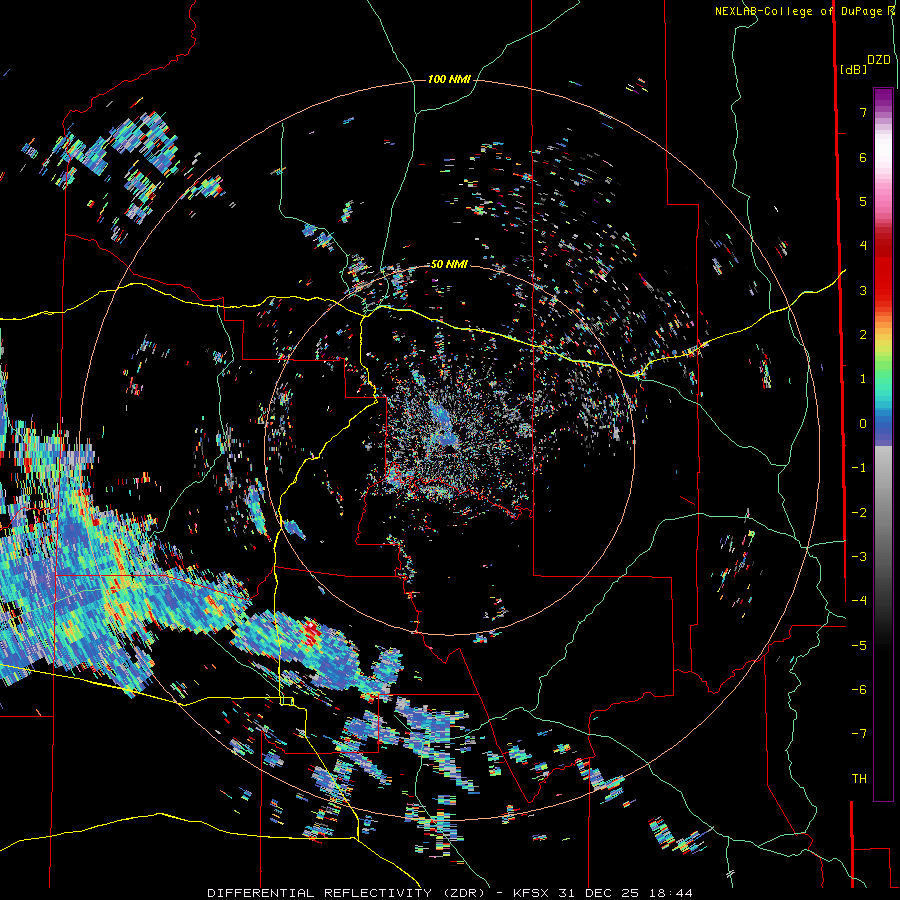Click the 6 value on the color scale
900x900 pixels.
[x=863, y=157]
